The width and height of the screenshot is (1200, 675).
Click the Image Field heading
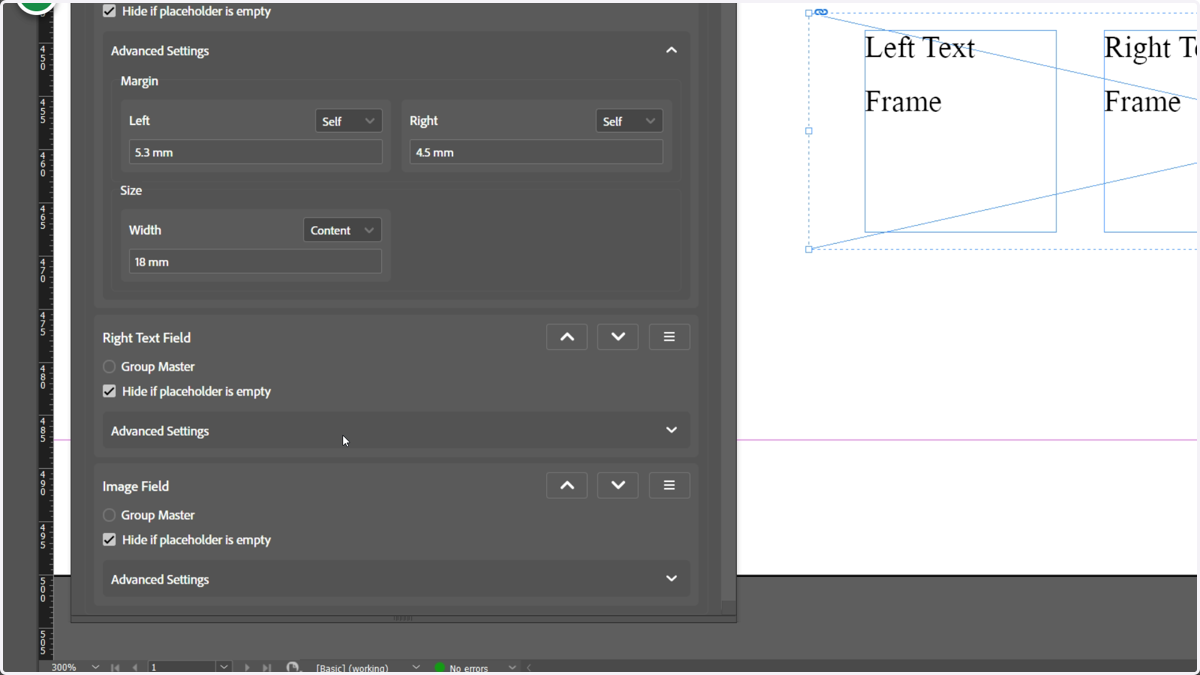[135, 486]
